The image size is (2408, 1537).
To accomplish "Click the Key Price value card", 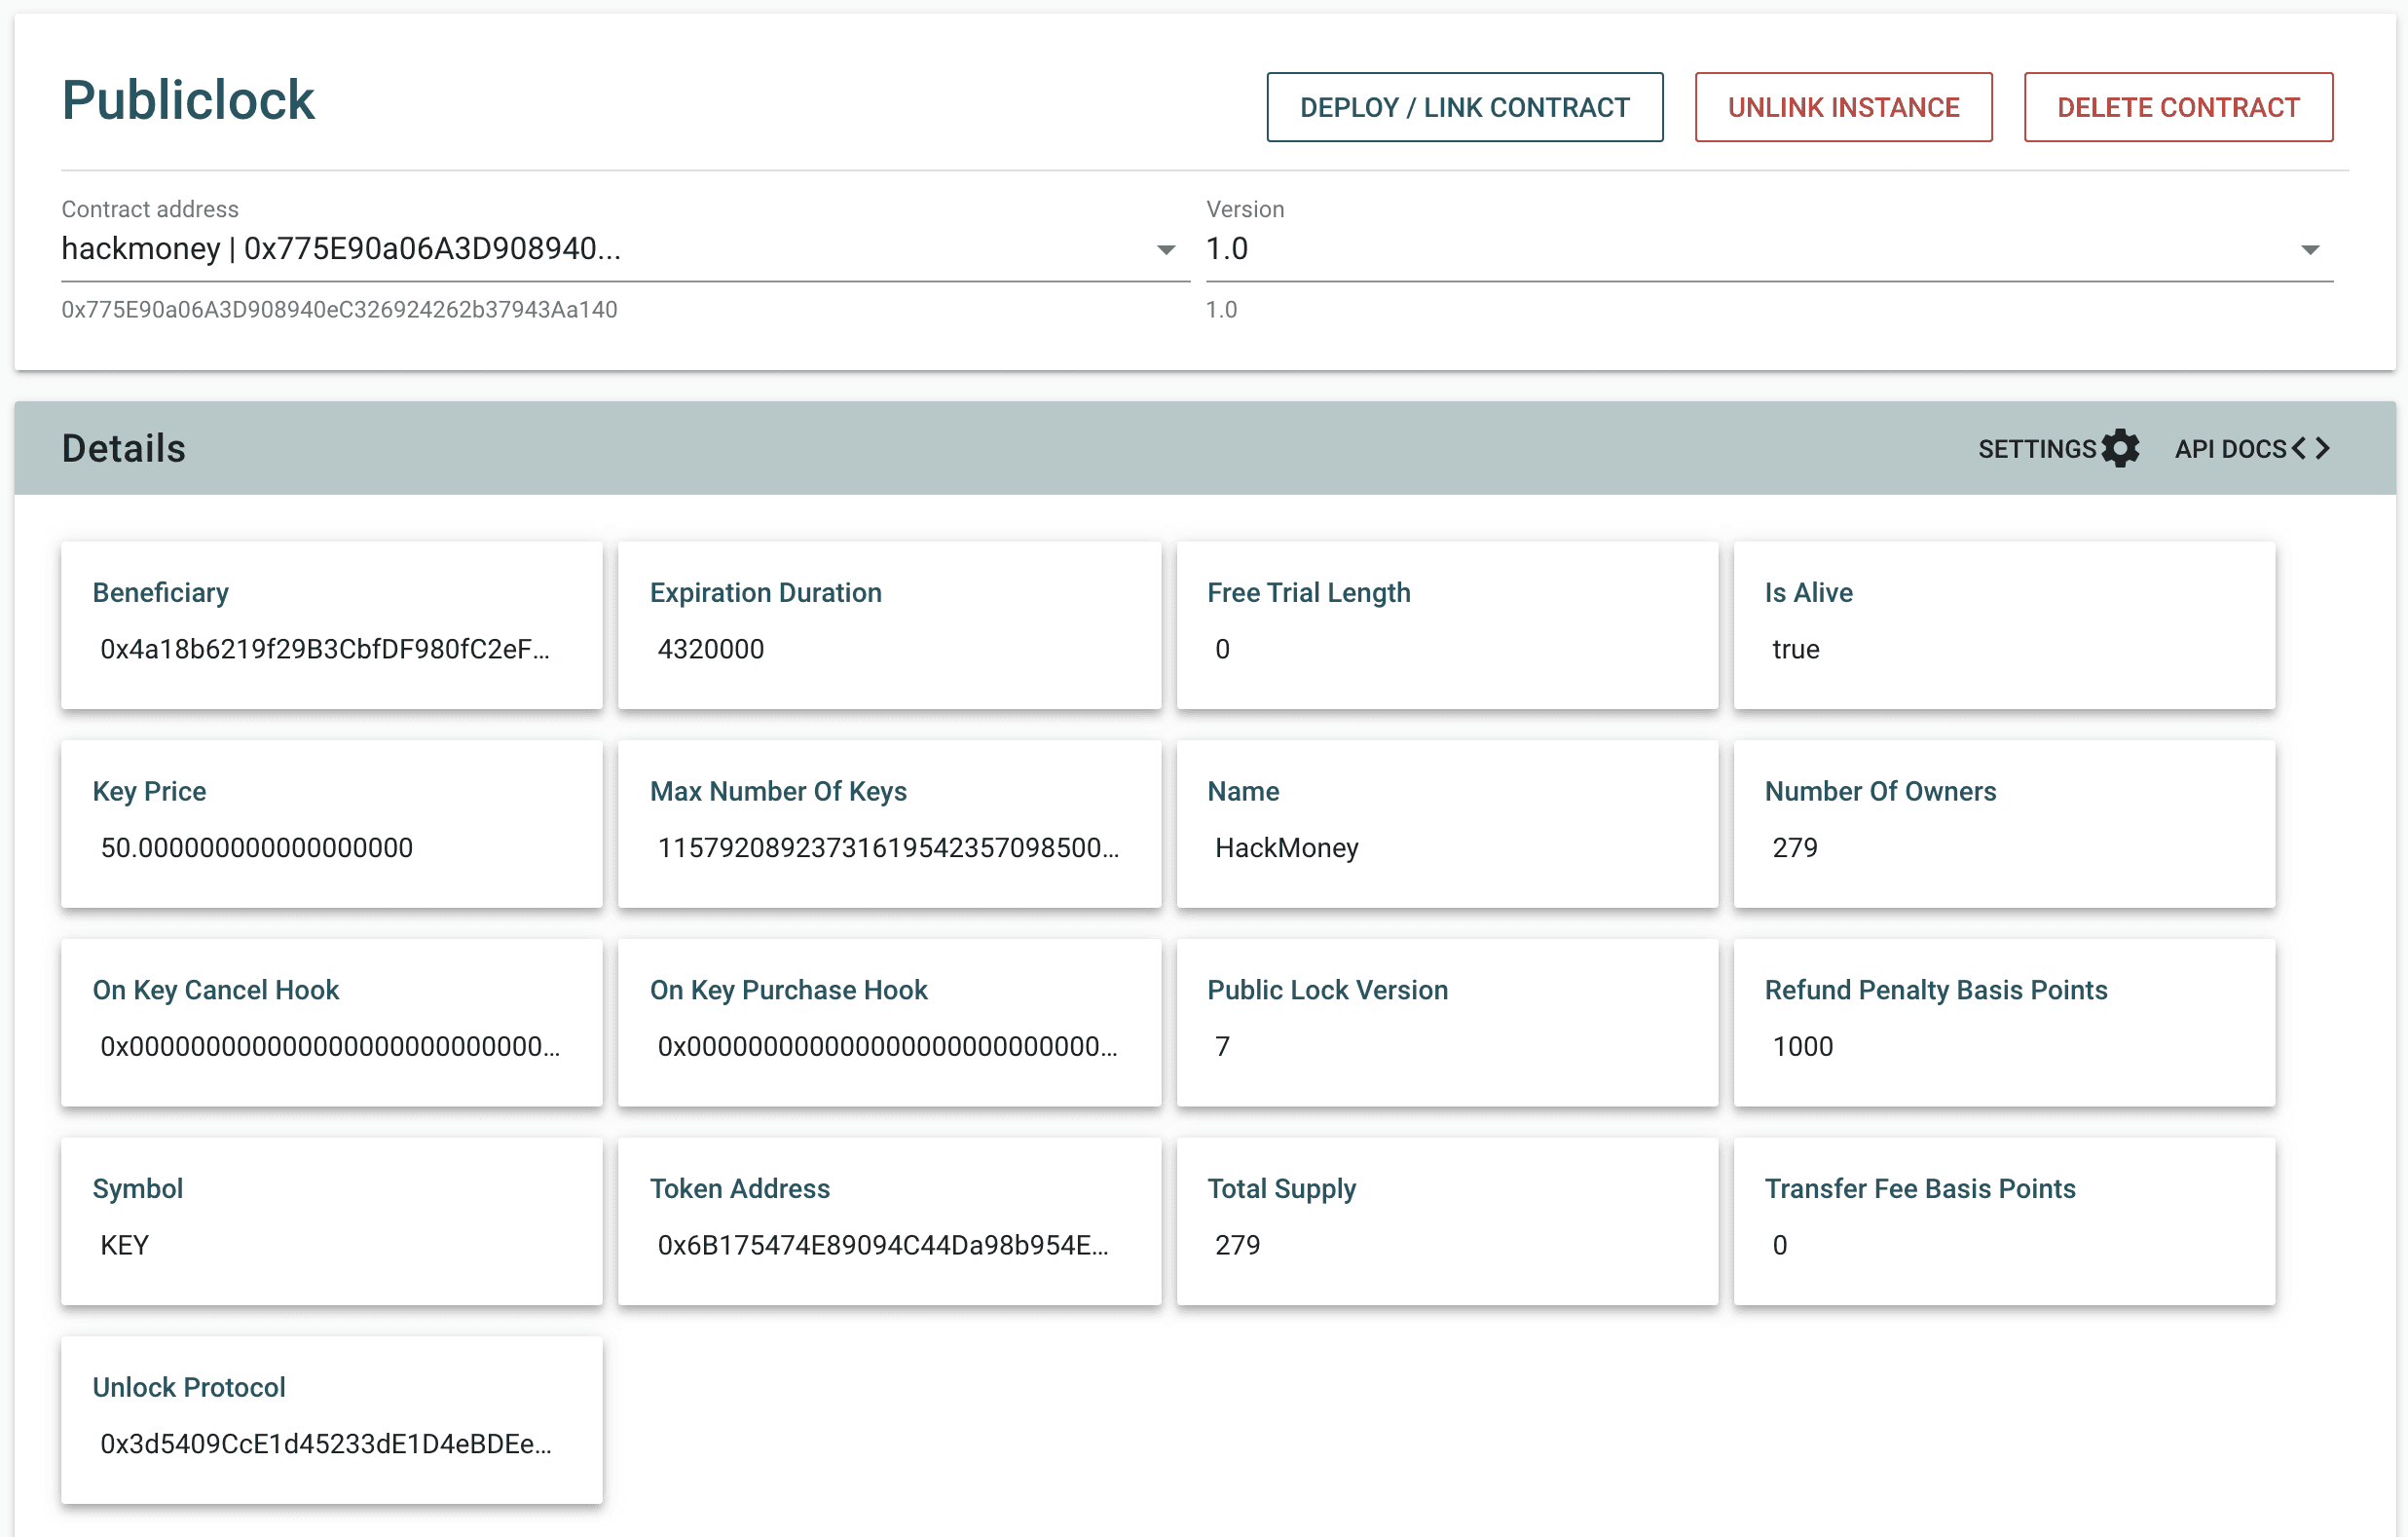I will click(x=331, y=823).
